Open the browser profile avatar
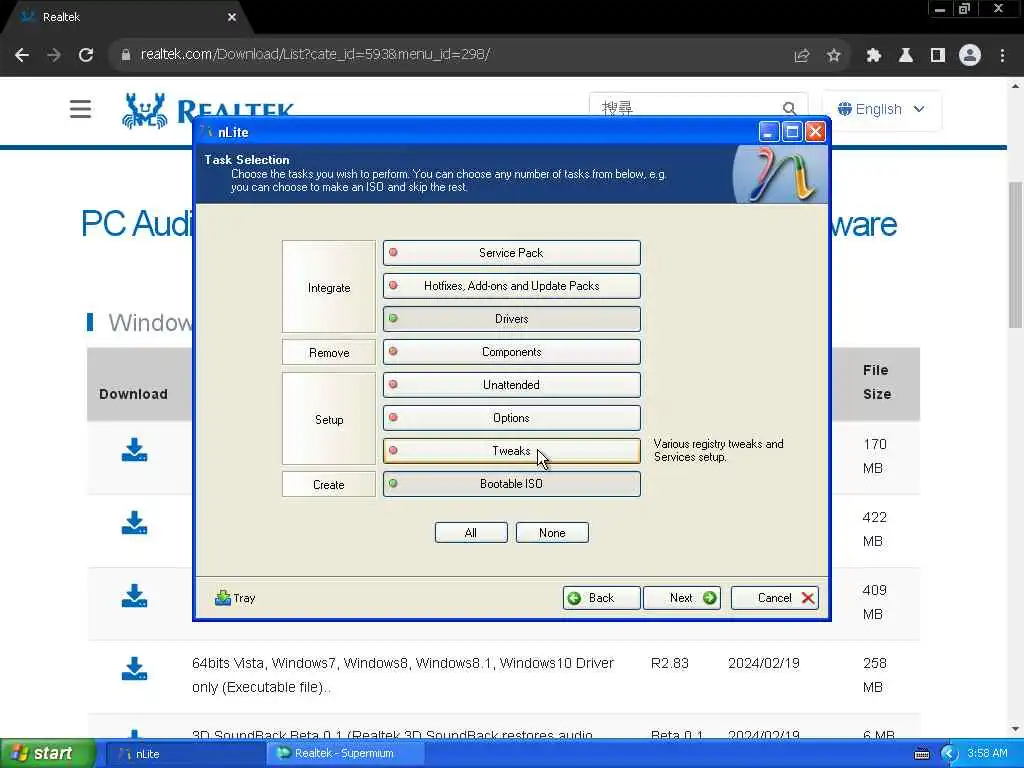 click(x=970, y=56)
